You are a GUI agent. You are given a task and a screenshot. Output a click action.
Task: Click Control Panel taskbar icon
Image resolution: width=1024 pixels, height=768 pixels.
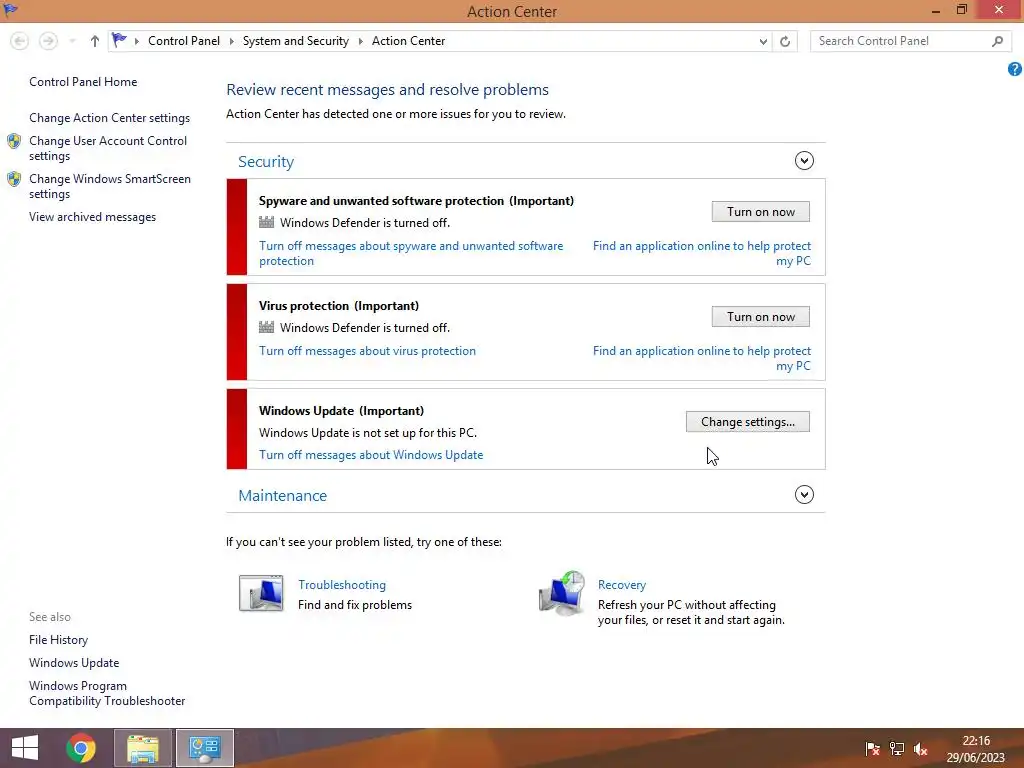click(205, 748)
